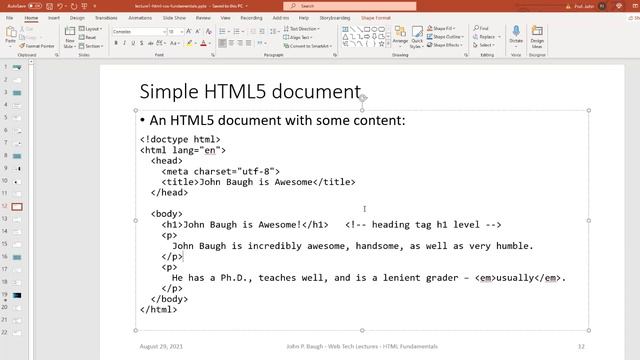This screenshot has height=360, width=640.
Task: Switch to the Transitions tab
Action: tap(106, 18)
